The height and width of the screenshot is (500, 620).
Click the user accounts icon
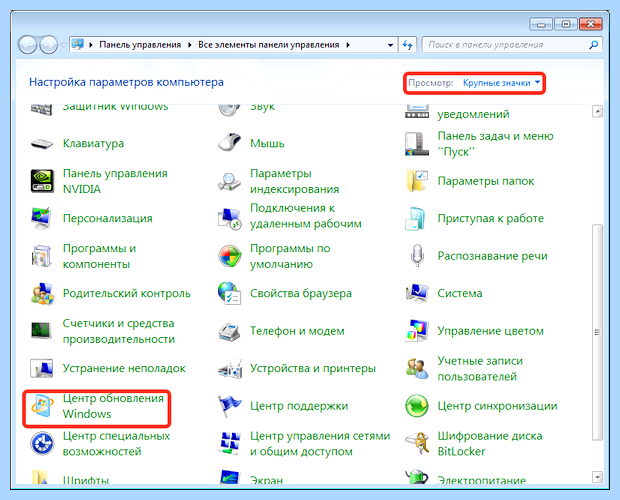tap(417, 368)
